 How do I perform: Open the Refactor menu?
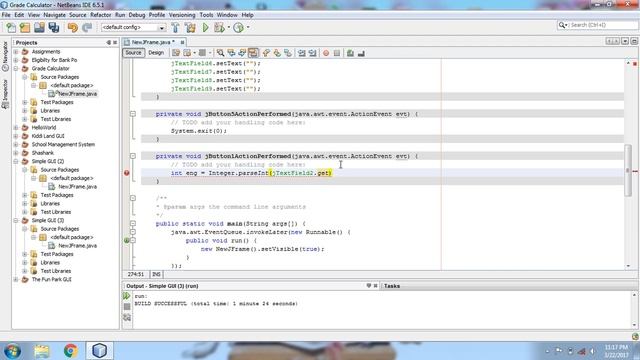pos(100,15)
